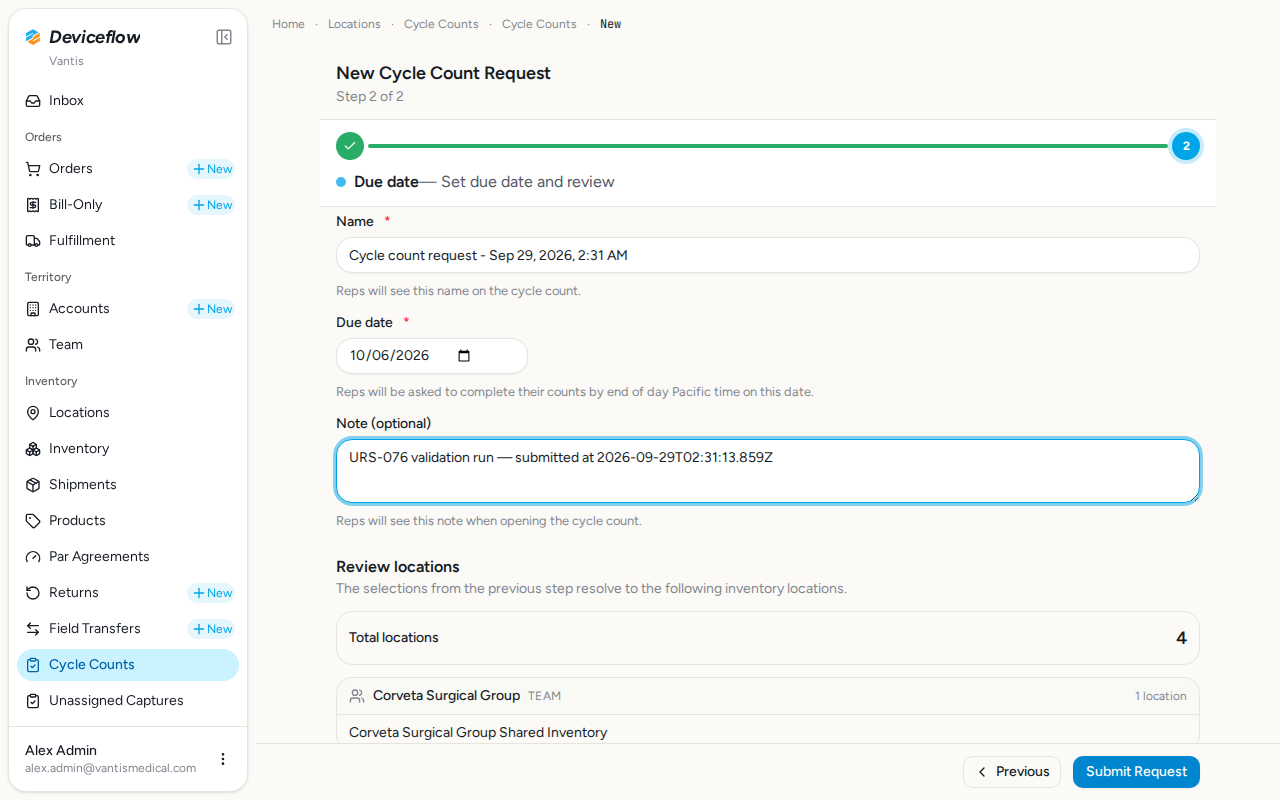Viewport: 1280px width, 800px height.
Task: Click the Products tag icon
Action: [33, 521]
